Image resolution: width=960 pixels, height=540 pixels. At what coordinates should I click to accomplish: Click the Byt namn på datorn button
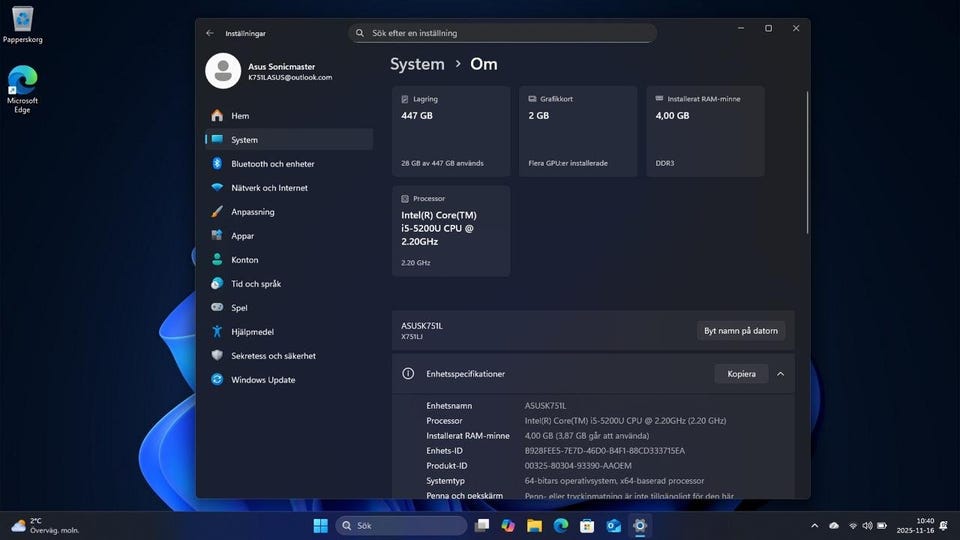pos(740,331)
